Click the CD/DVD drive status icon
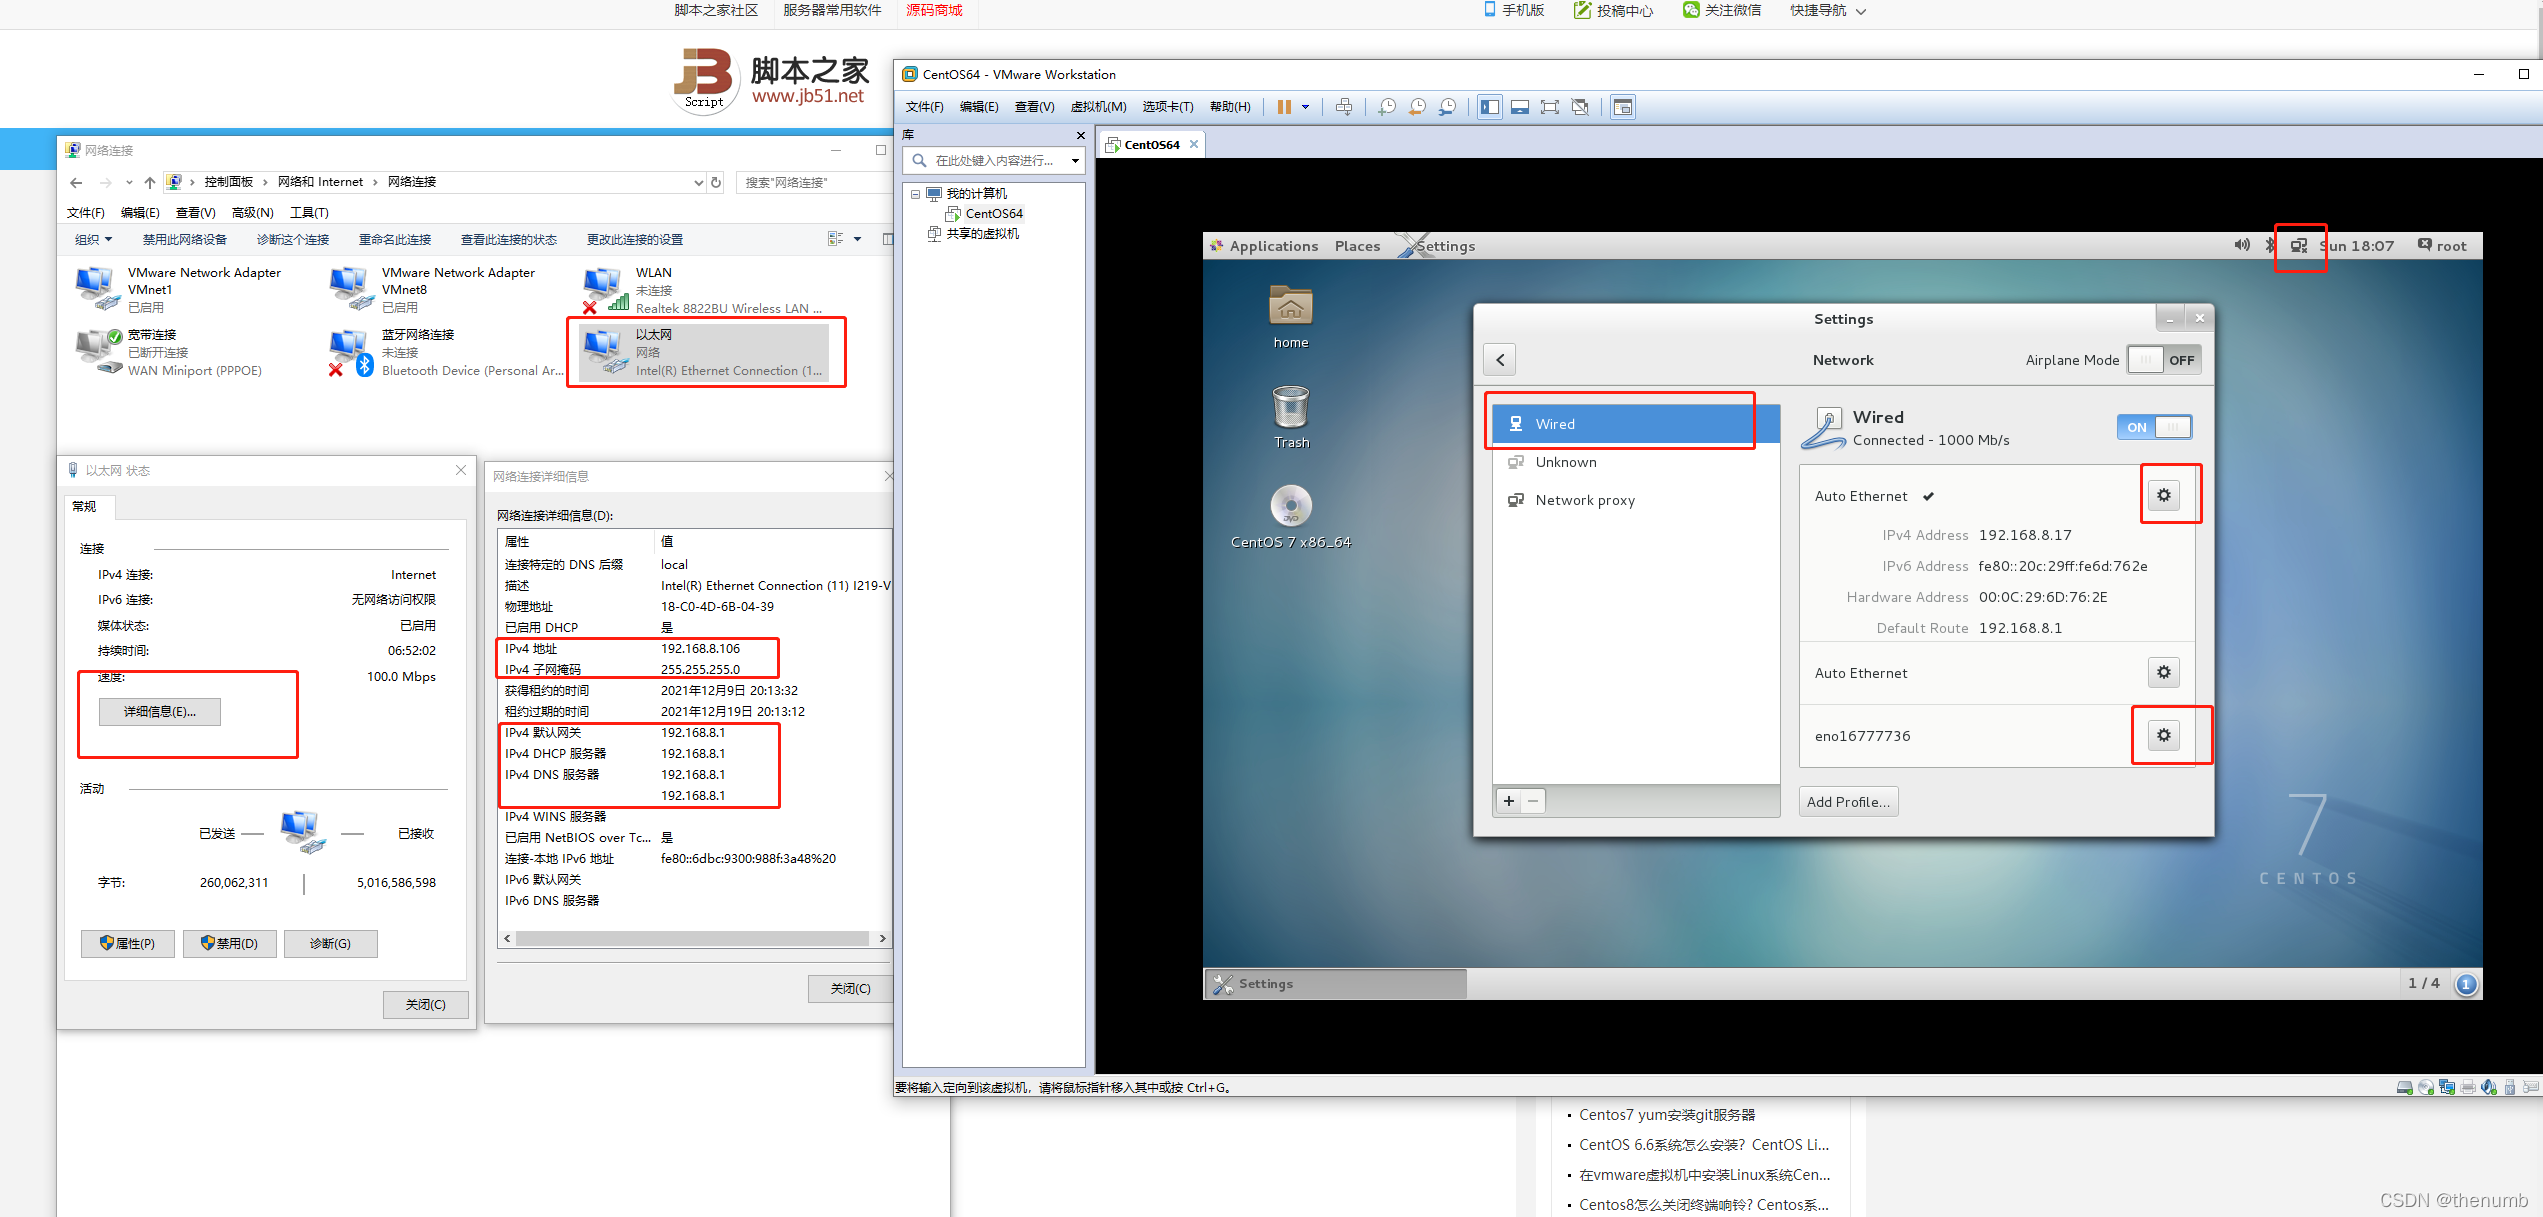The image size is (2543, 1217). [2426, 1087]
